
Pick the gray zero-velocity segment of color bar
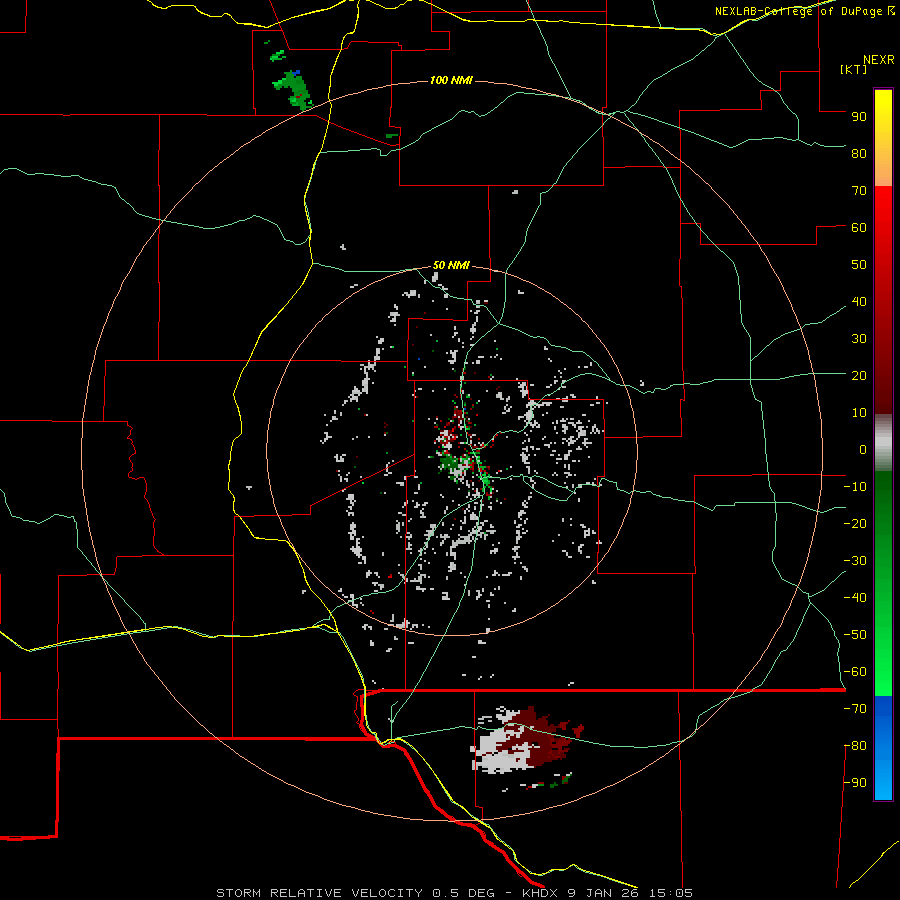(883, 443)
